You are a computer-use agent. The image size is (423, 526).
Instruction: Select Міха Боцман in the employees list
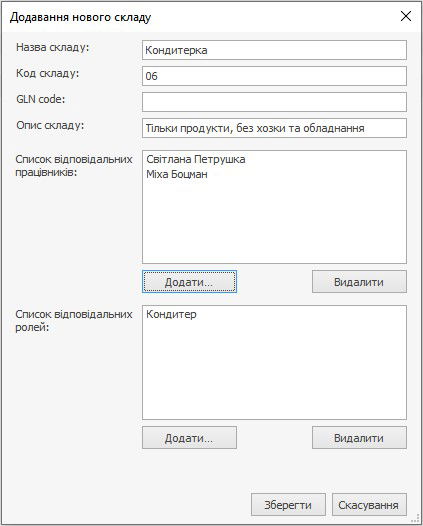[177, 174]
